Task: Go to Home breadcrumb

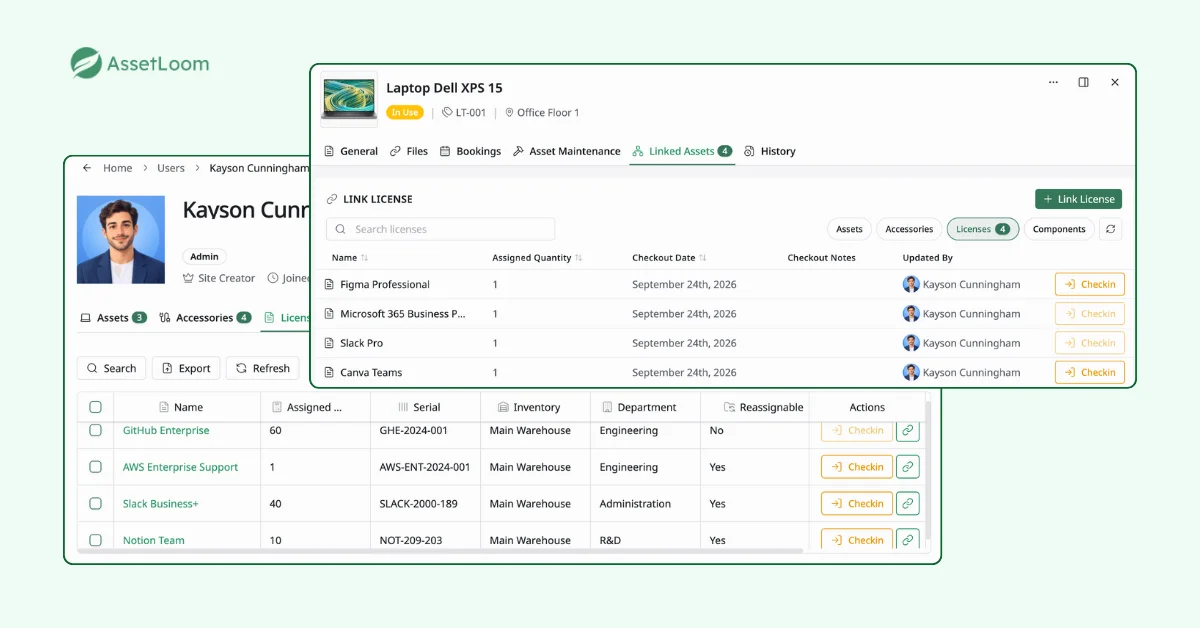Action: pyautogui.click(x=118, y=168)
